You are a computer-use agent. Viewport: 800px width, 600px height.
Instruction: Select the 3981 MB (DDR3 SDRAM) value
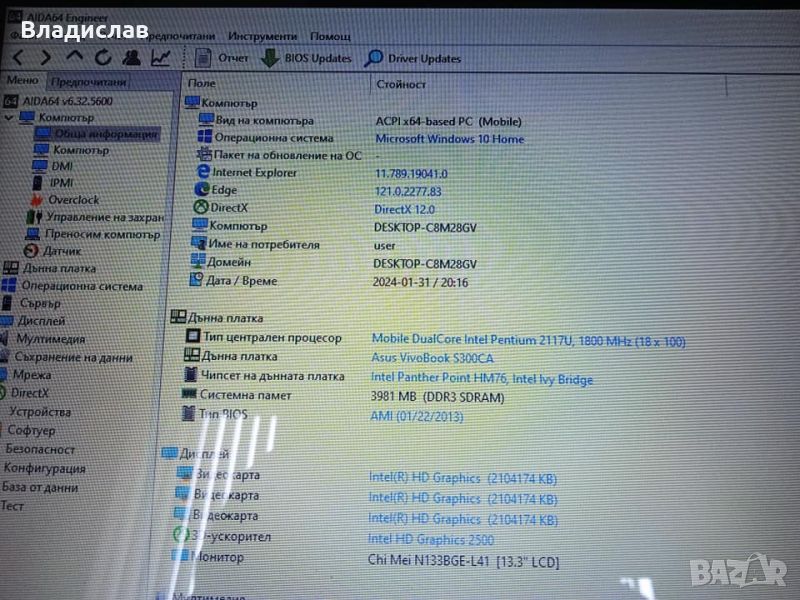[437, 397]
